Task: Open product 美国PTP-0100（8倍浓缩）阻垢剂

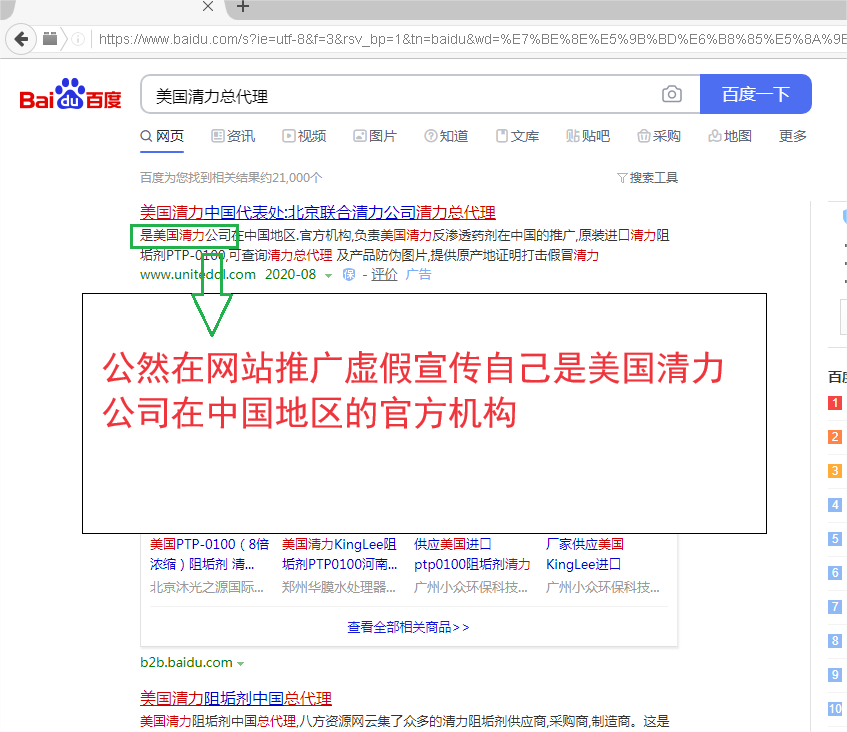Action: click(x=210, y=554)
